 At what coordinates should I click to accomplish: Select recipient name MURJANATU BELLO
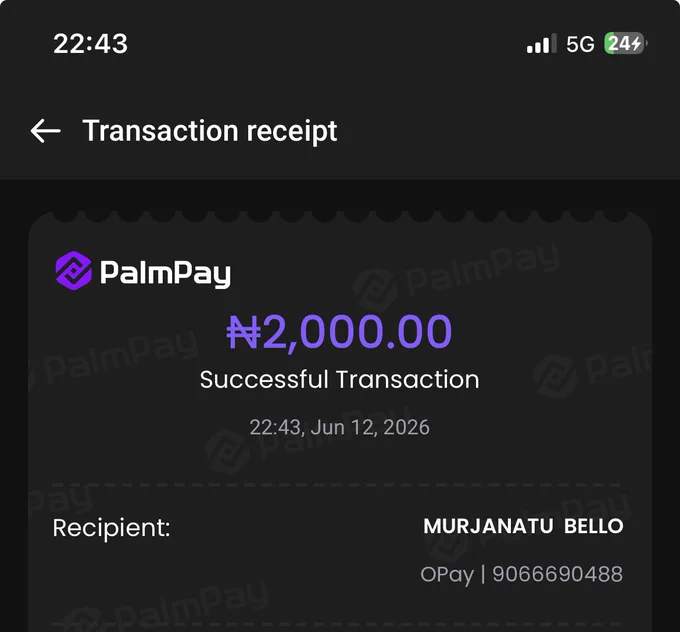click(523, 526)
